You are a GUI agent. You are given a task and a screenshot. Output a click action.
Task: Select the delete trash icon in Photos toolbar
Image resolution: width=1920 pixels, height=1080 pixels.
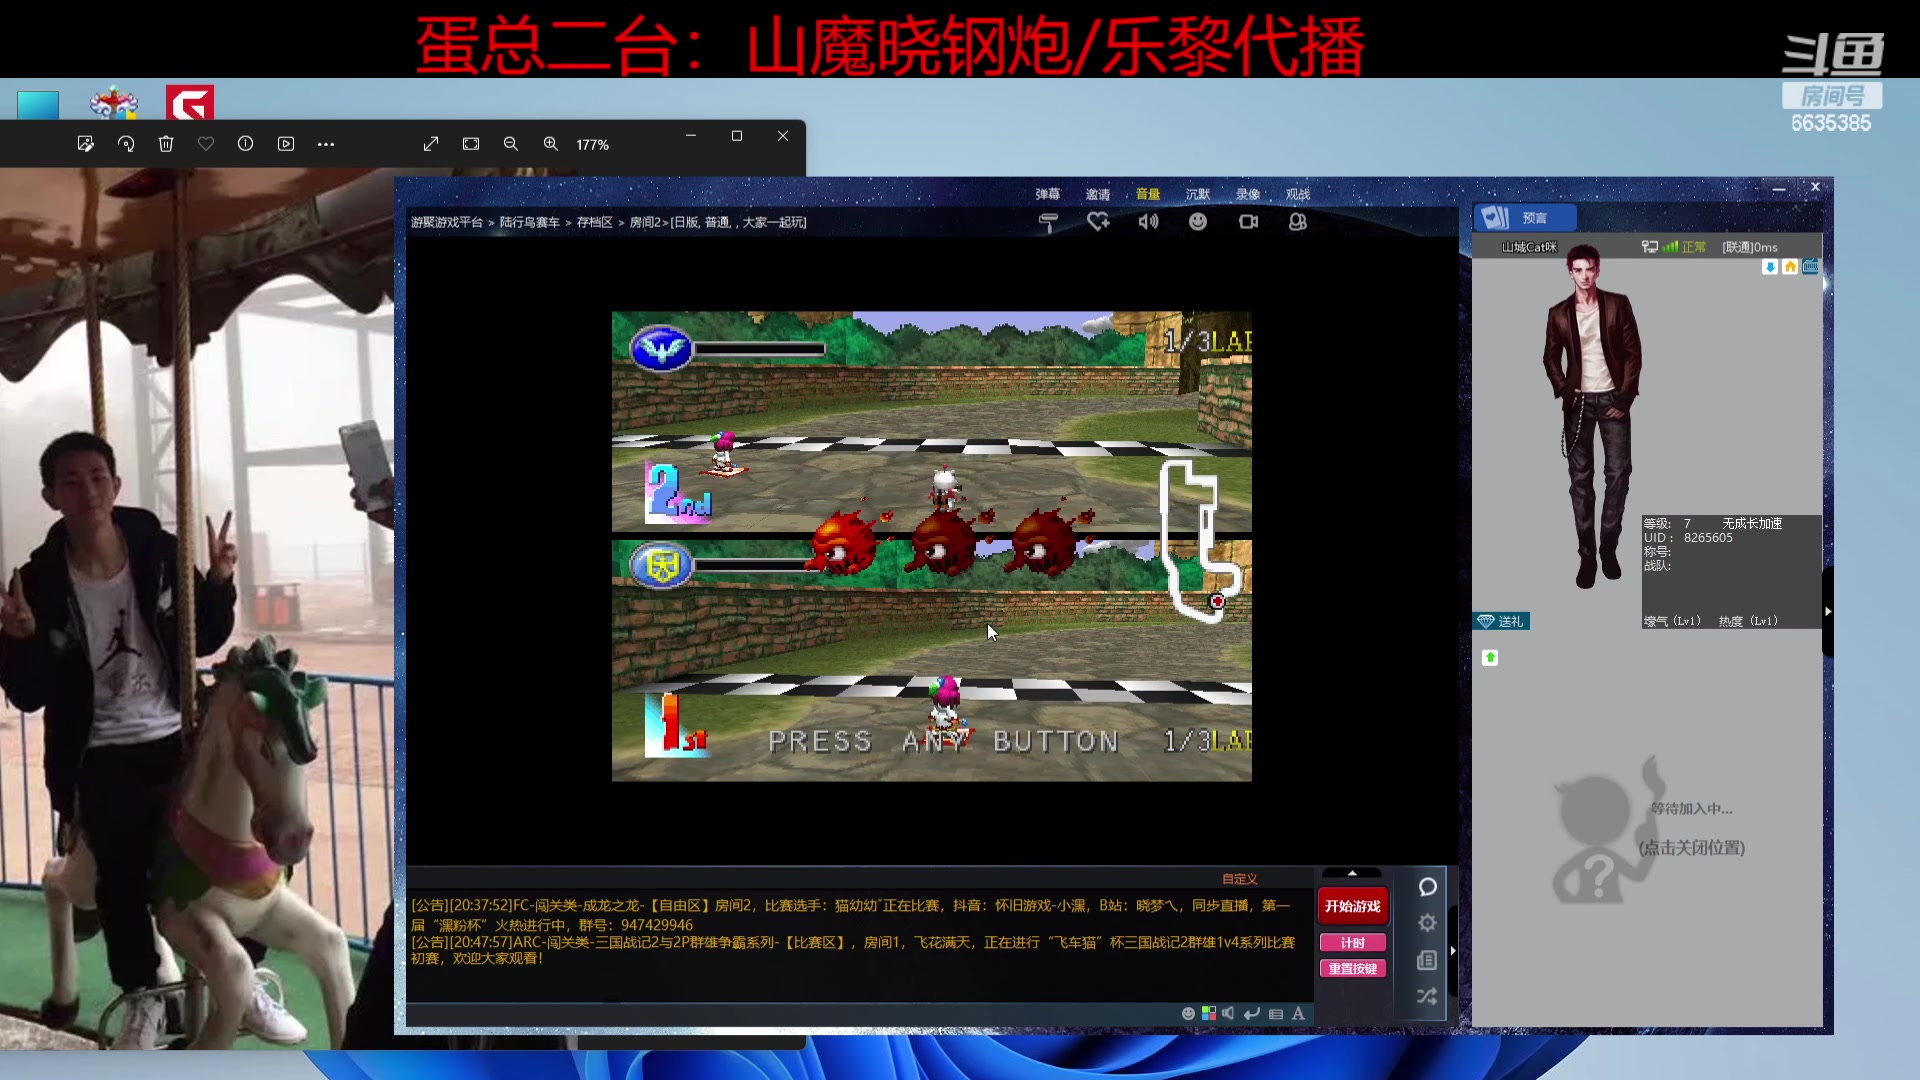click(x=166, y=143)
